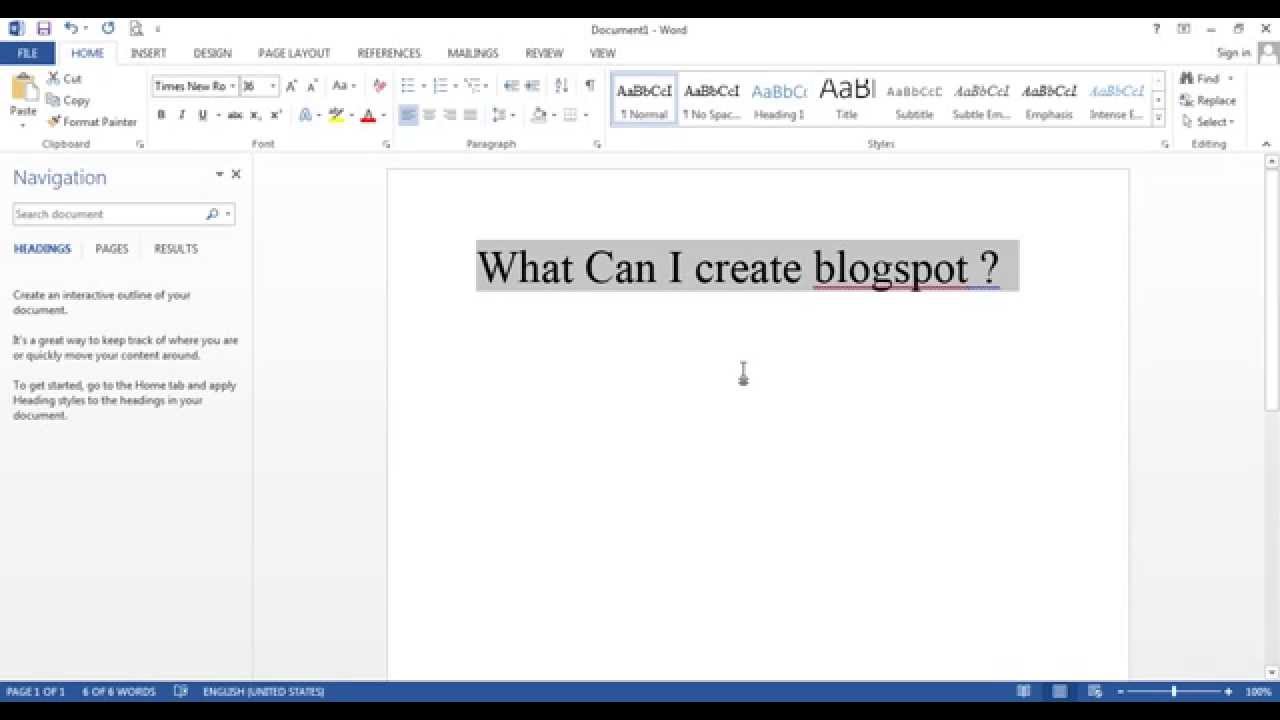Cut the selected text
The width and height of the screenshot is (1280, 720).
65,79
